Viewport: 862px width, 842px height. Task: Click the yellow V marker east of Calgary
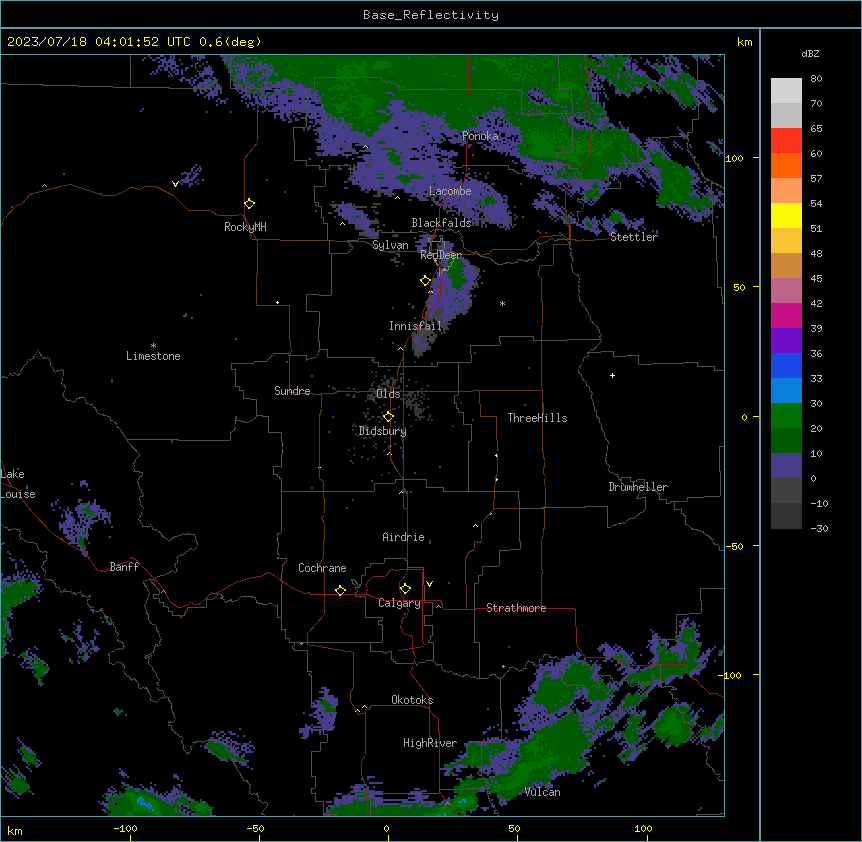coord(429,584)
